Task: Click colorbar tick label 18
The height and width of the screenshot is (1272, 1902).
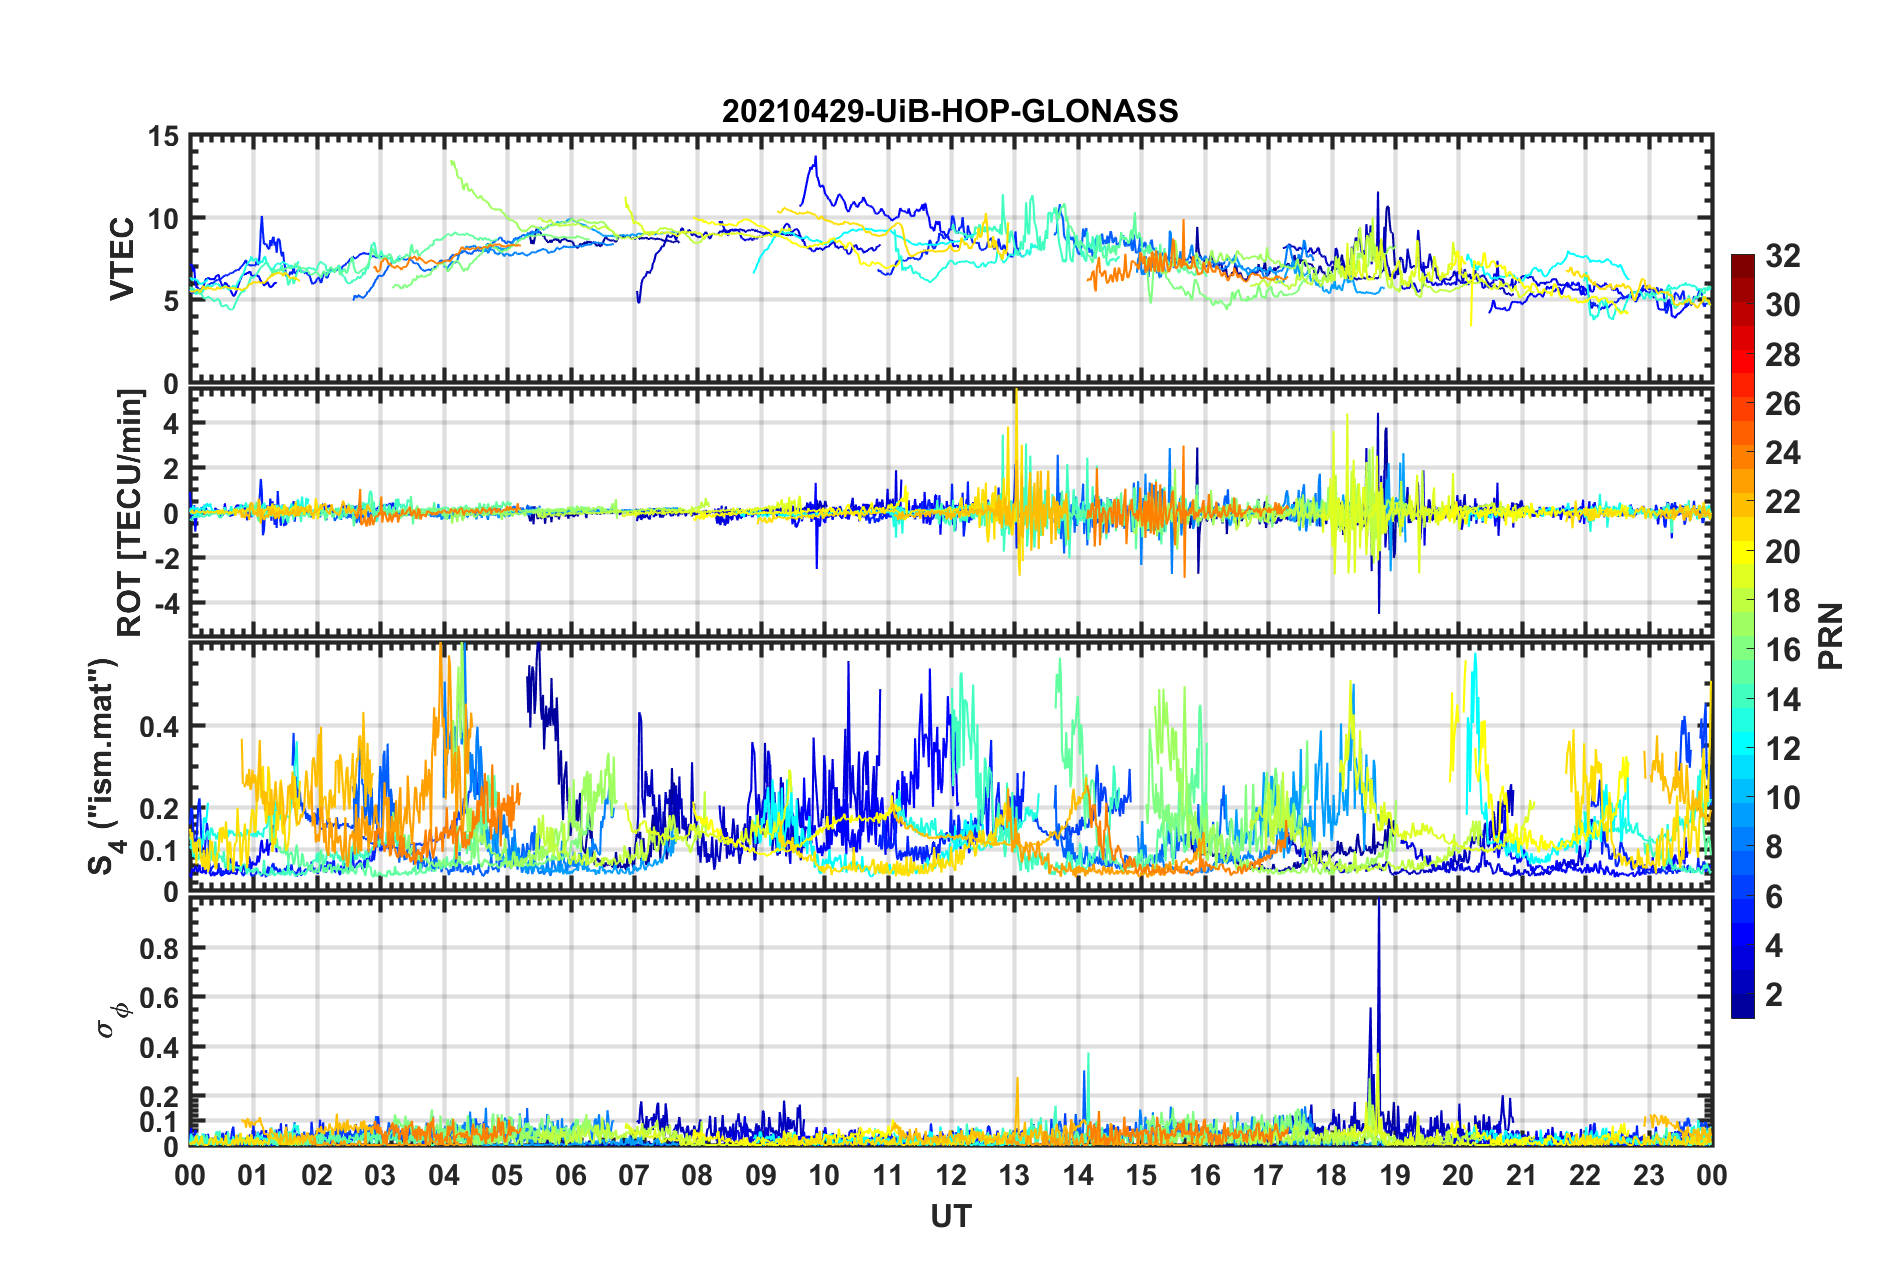Action: coord(1783,601)
